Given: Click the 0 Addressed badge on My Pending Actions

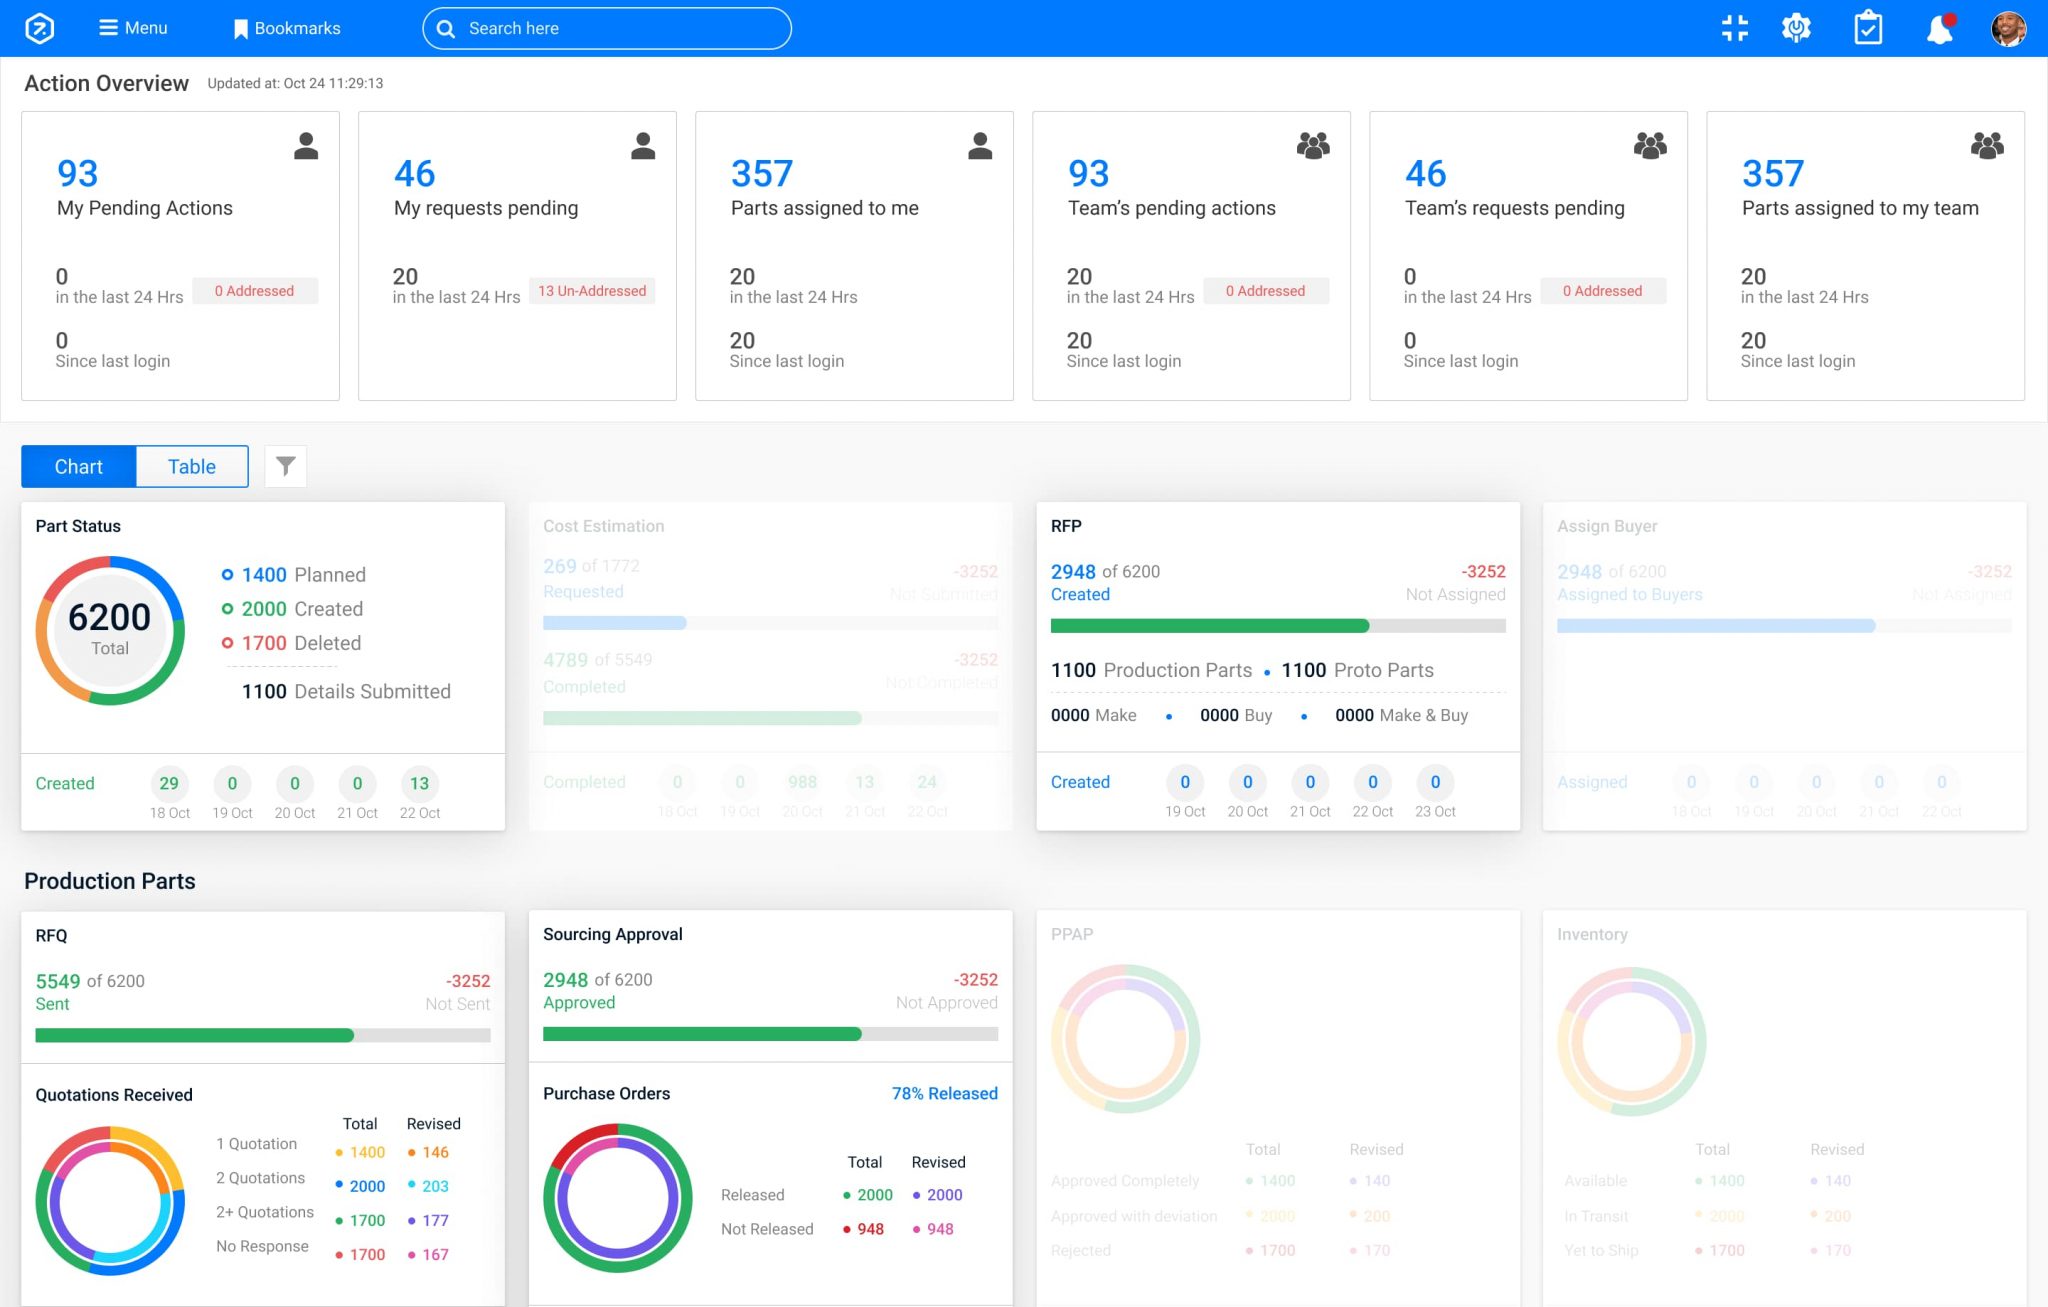Looking at the screenshot, I should (255, 291).
